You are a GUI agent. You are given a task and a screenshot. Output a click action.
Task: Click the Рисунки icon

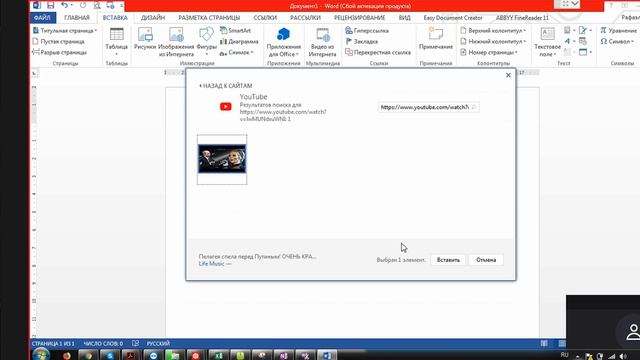[145, 39]
